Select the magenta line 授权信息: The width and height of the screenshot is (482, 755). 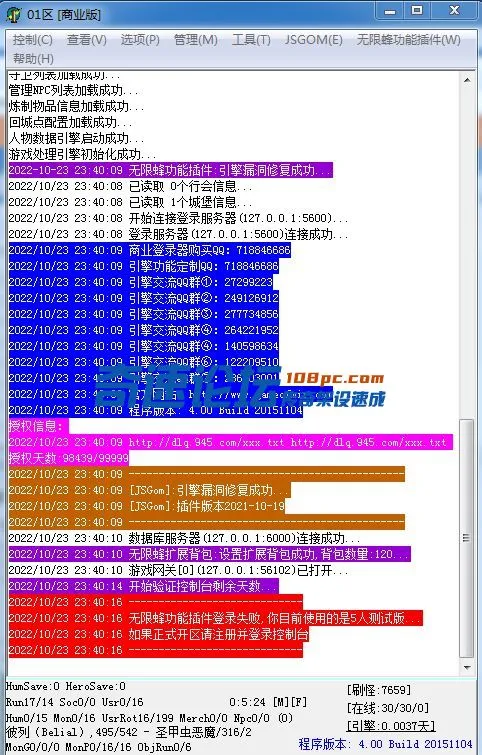click(x=39, y=426)
